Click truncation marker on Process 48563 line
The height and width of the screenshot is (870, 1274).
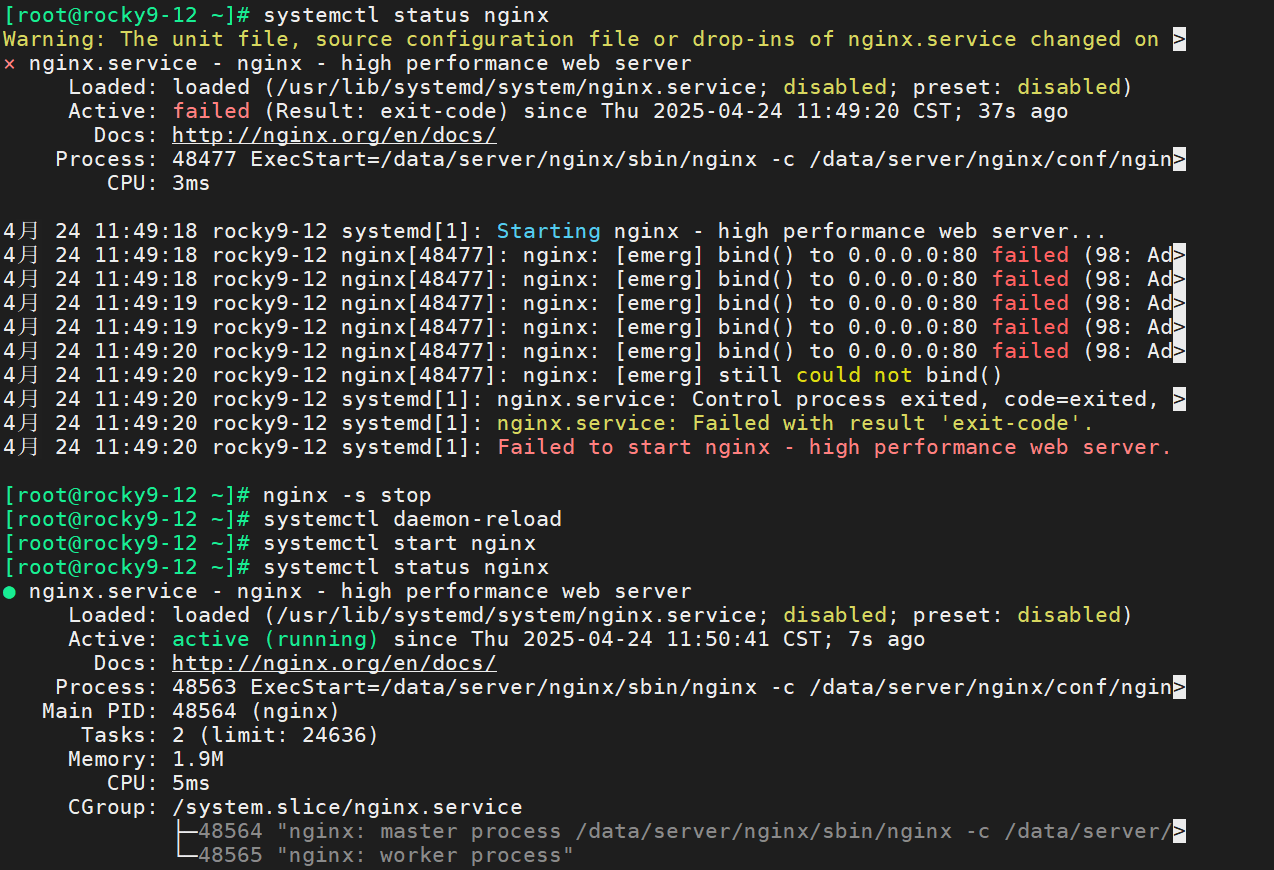1180,687
